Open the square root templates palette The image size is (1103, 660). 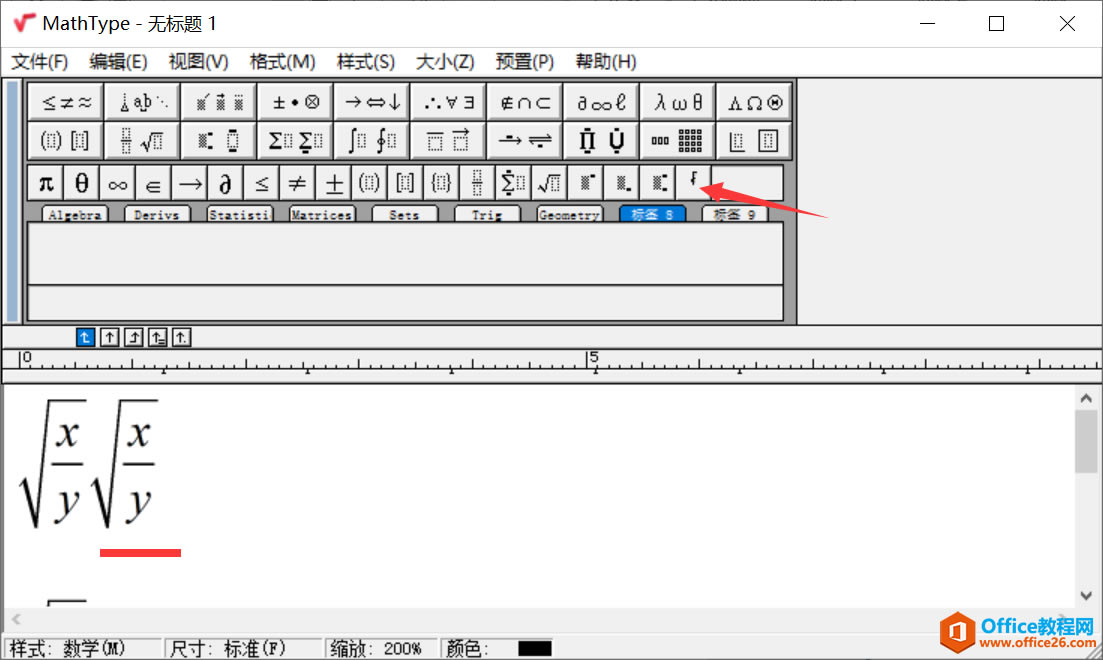click(x=549, y=182)
